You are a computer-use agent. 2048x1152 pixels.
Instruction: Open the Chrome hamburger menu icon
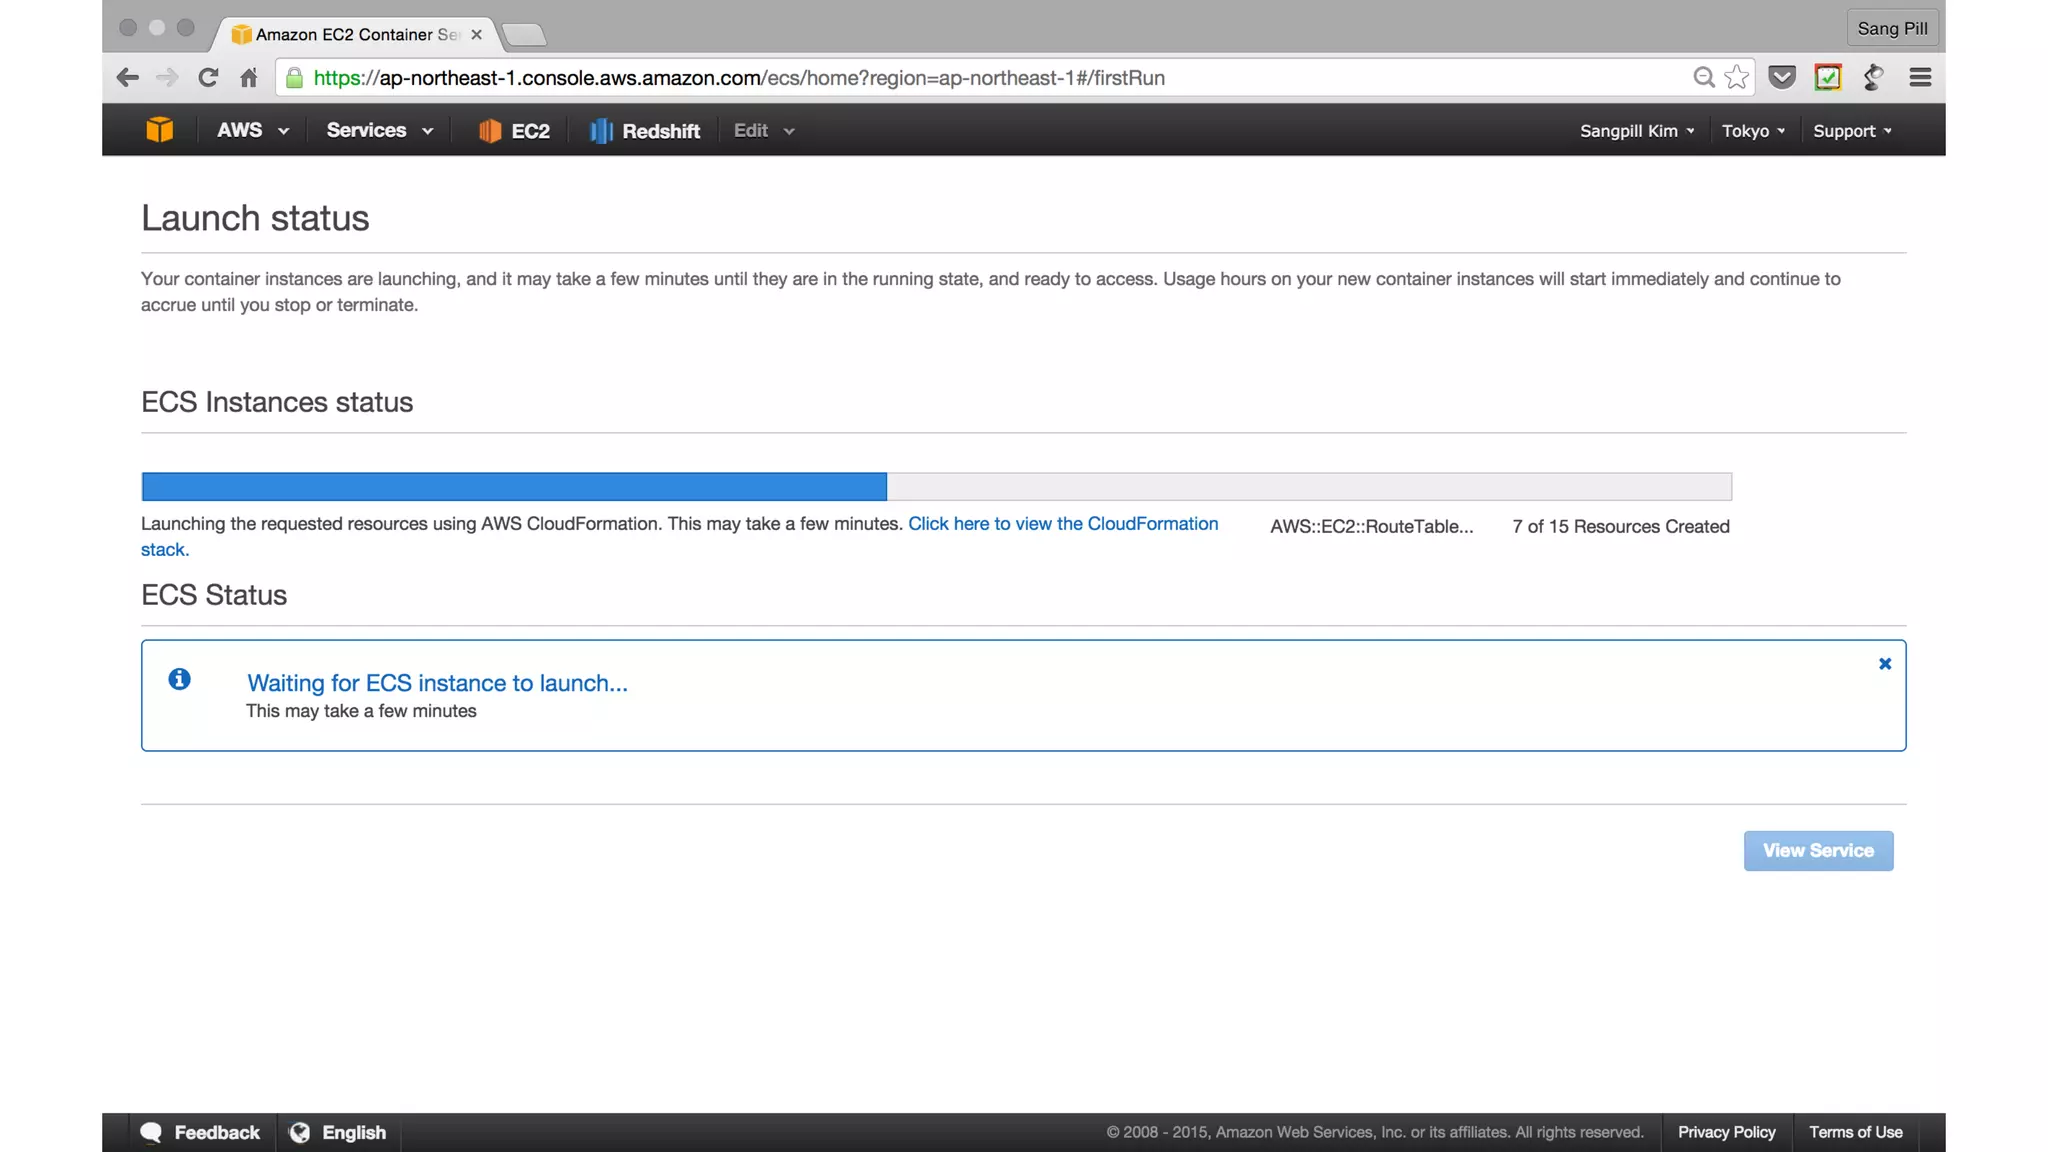tap(1920, 78)
